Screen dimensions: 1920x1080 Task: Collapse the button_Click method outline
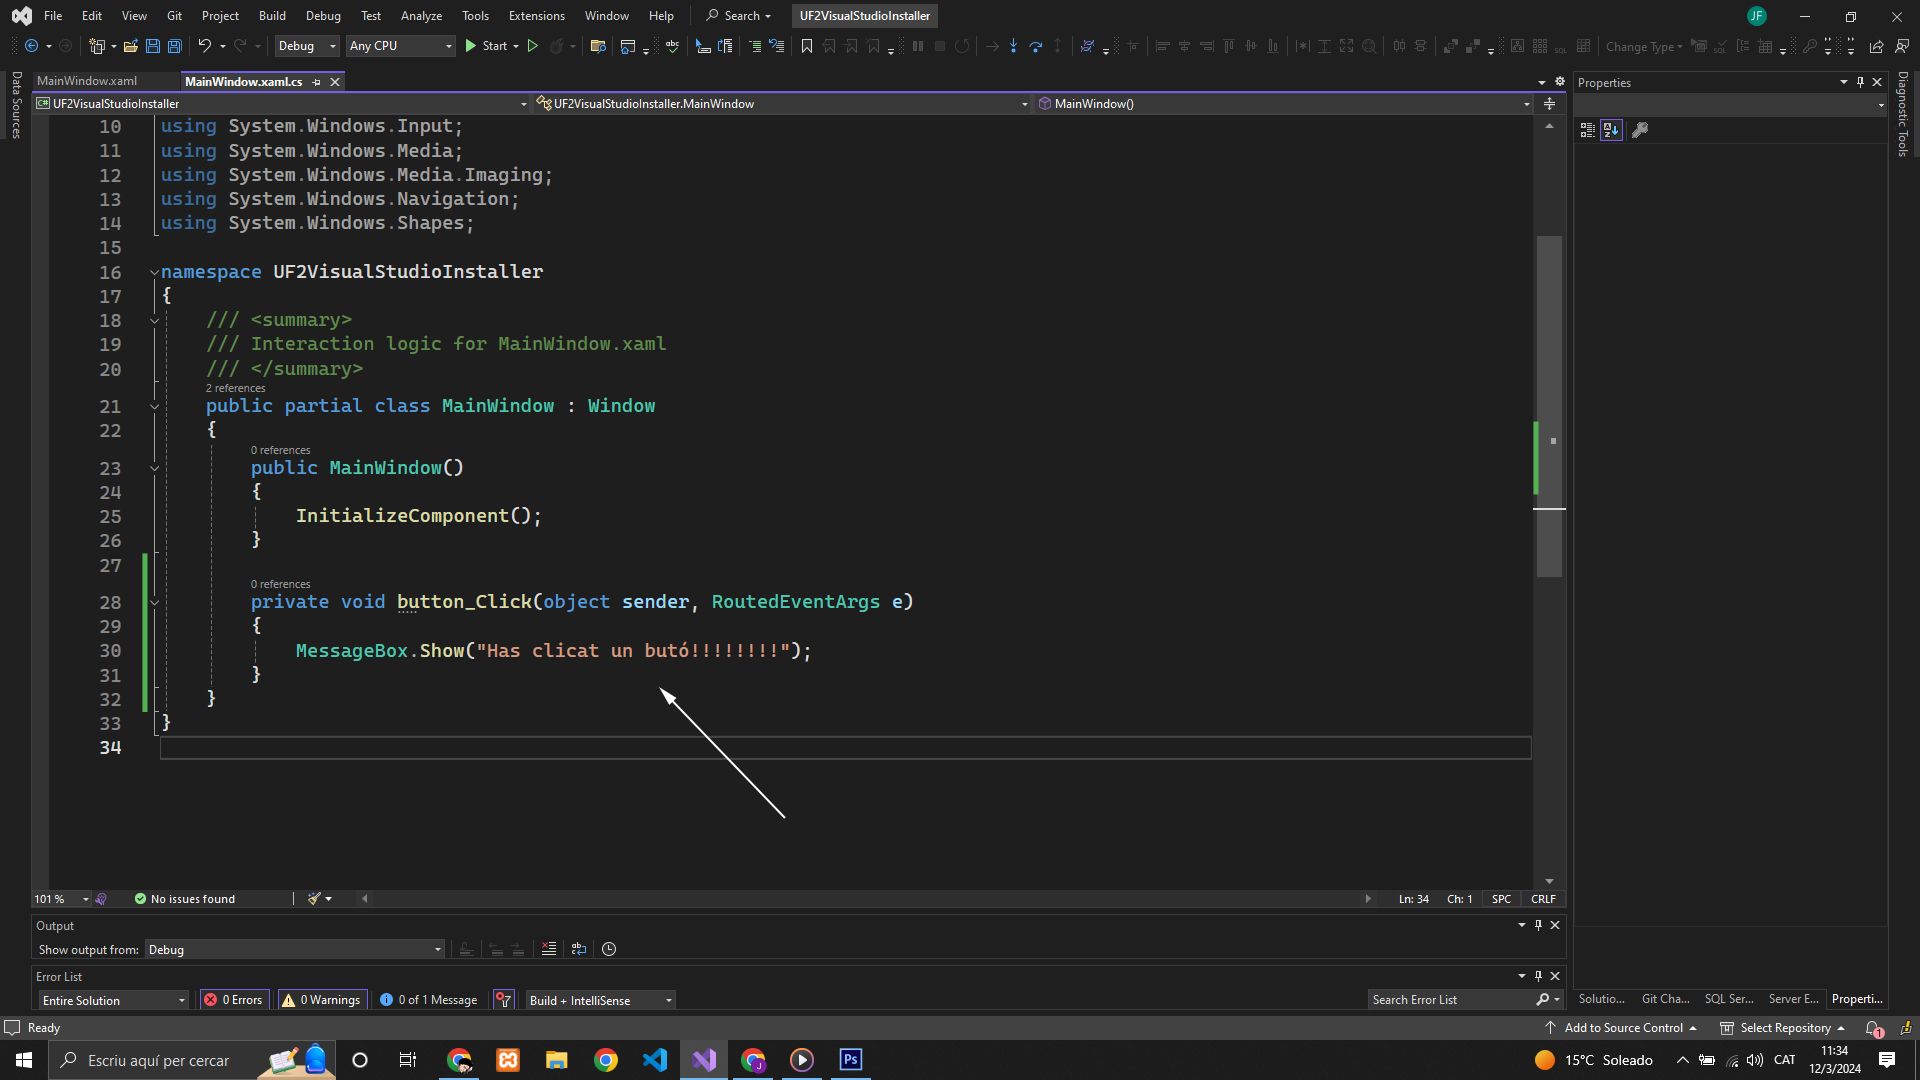155,602
